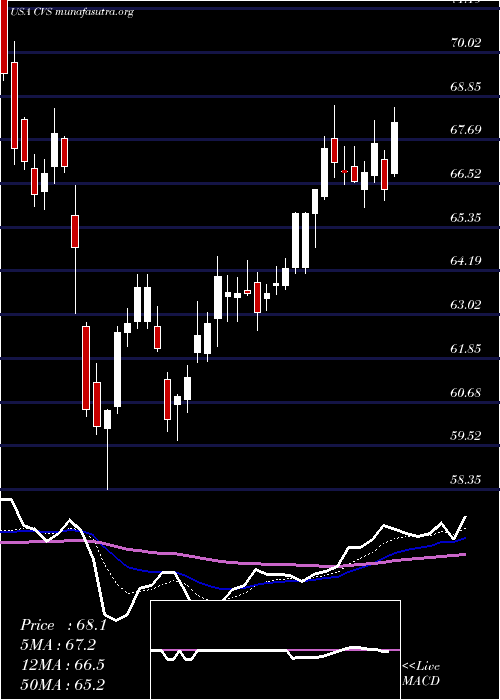Screen dimensions: 500x700
Task: Click the '12MA : 66.5' readout
Action: tap(62, 665)
